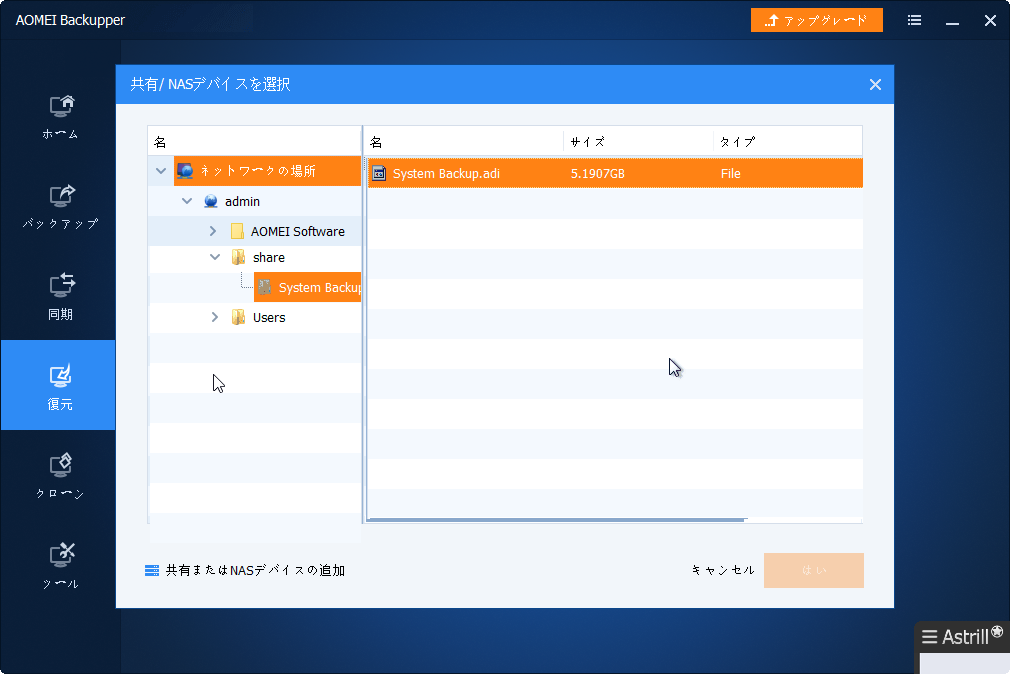Click the File type cell
Viewport: 1010px width, 674px height.
click(730, 173)
